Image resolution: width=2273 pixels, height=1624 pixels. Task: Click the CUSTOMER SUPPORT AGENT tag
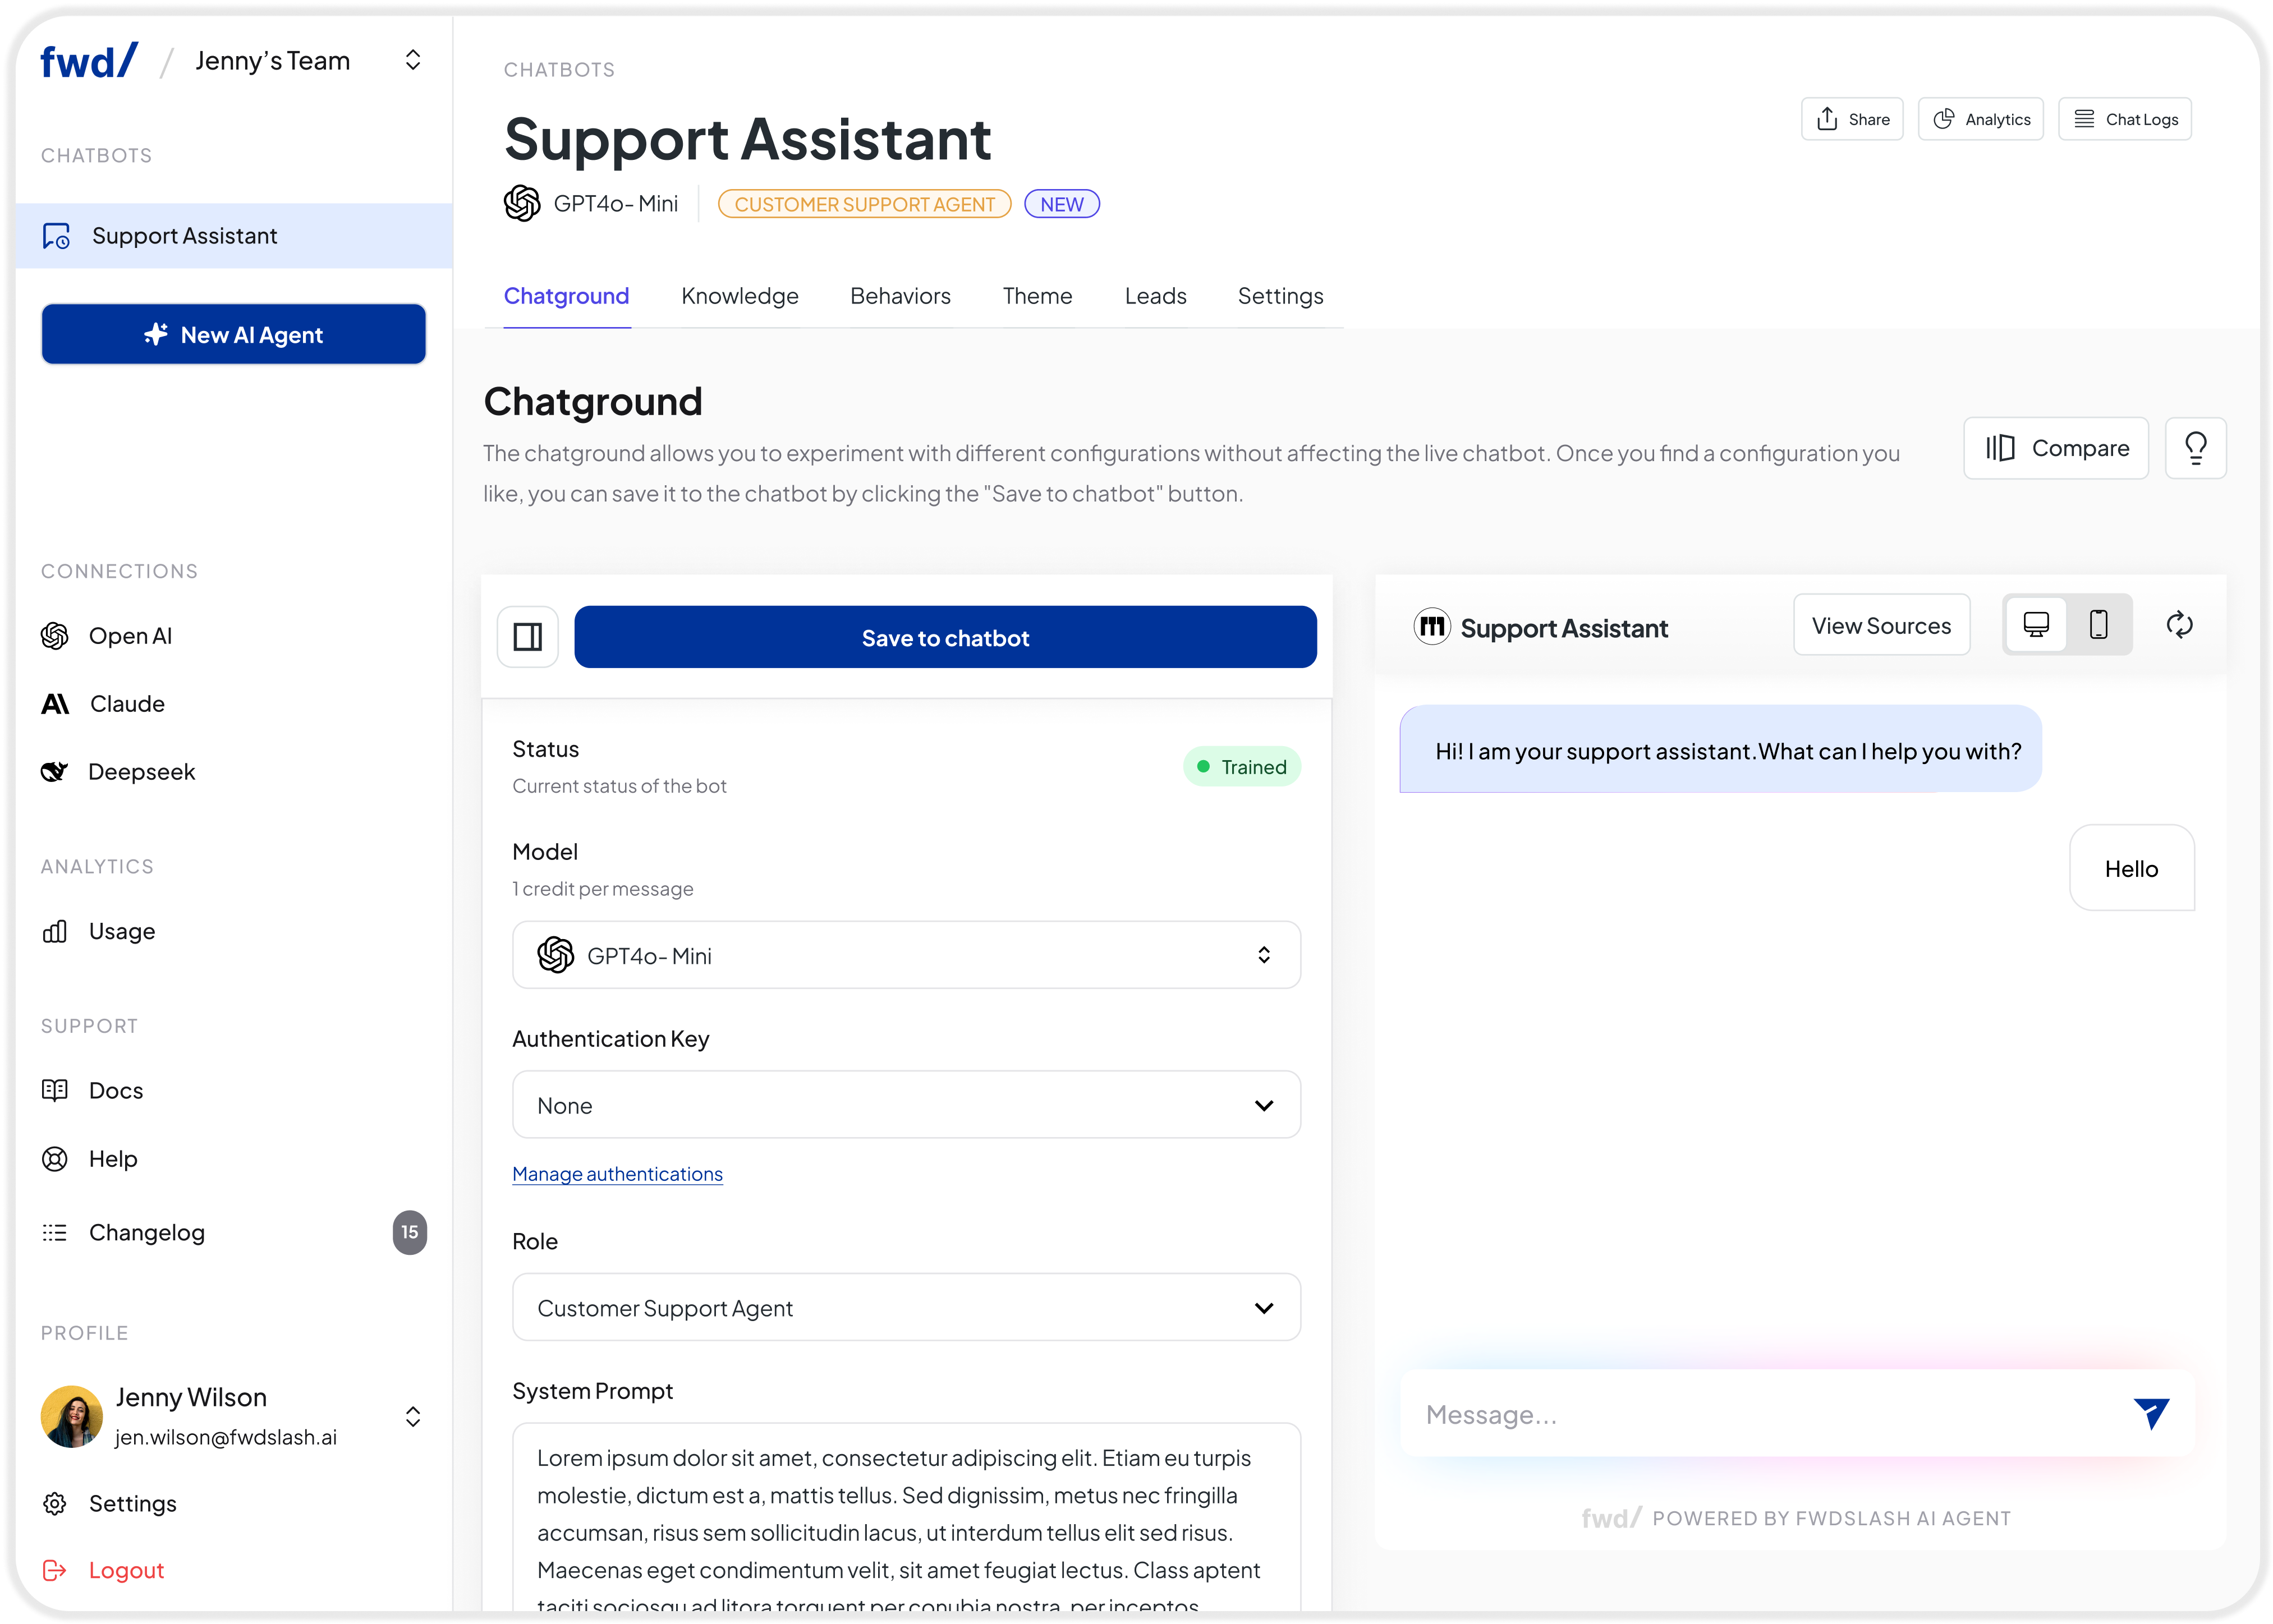pyautogui.click(x=864, y=204)
